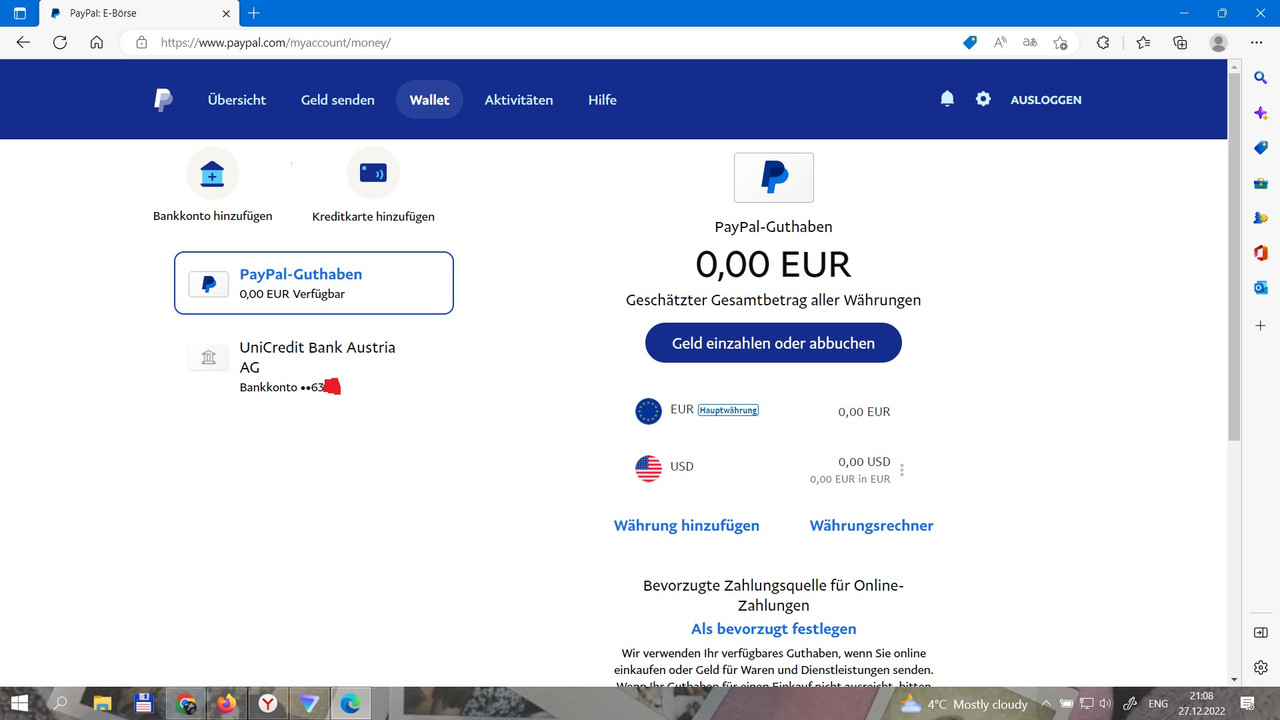Open Firefox from the taskbar
1280x720 pixels.
coord(226,703)
